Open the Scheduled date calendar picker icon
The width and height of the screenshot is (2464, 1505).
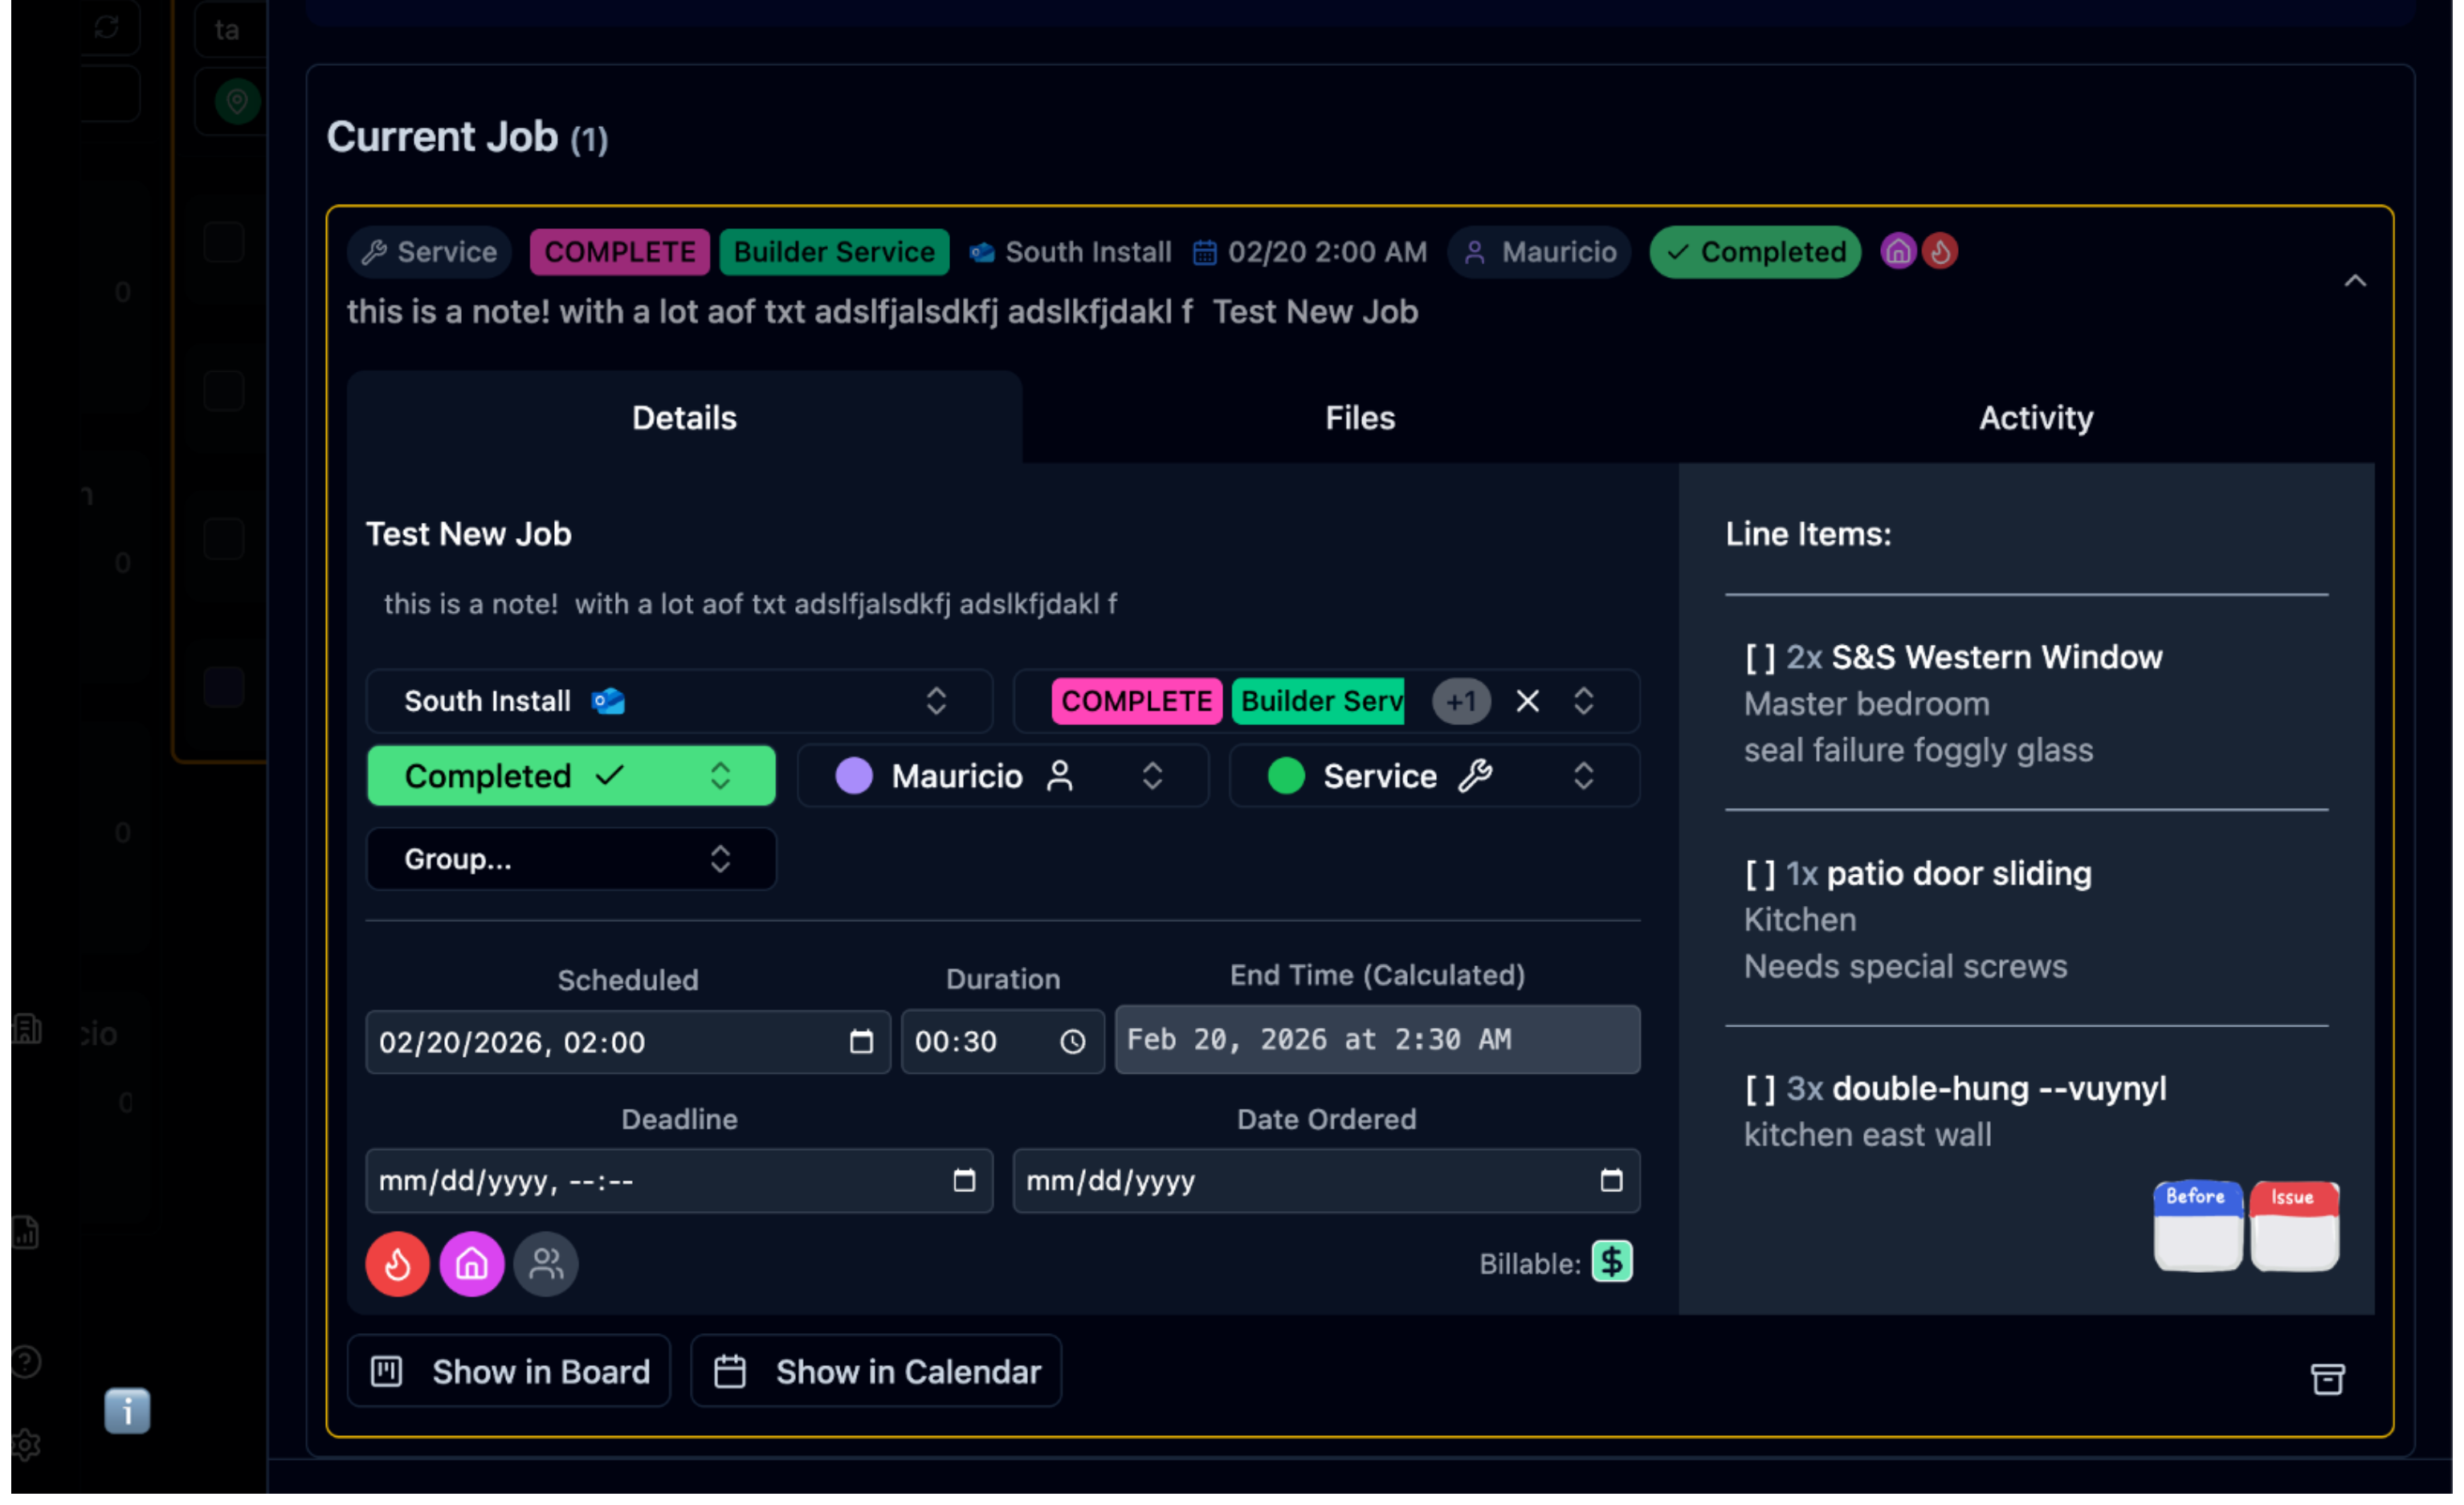[861, 1042]
